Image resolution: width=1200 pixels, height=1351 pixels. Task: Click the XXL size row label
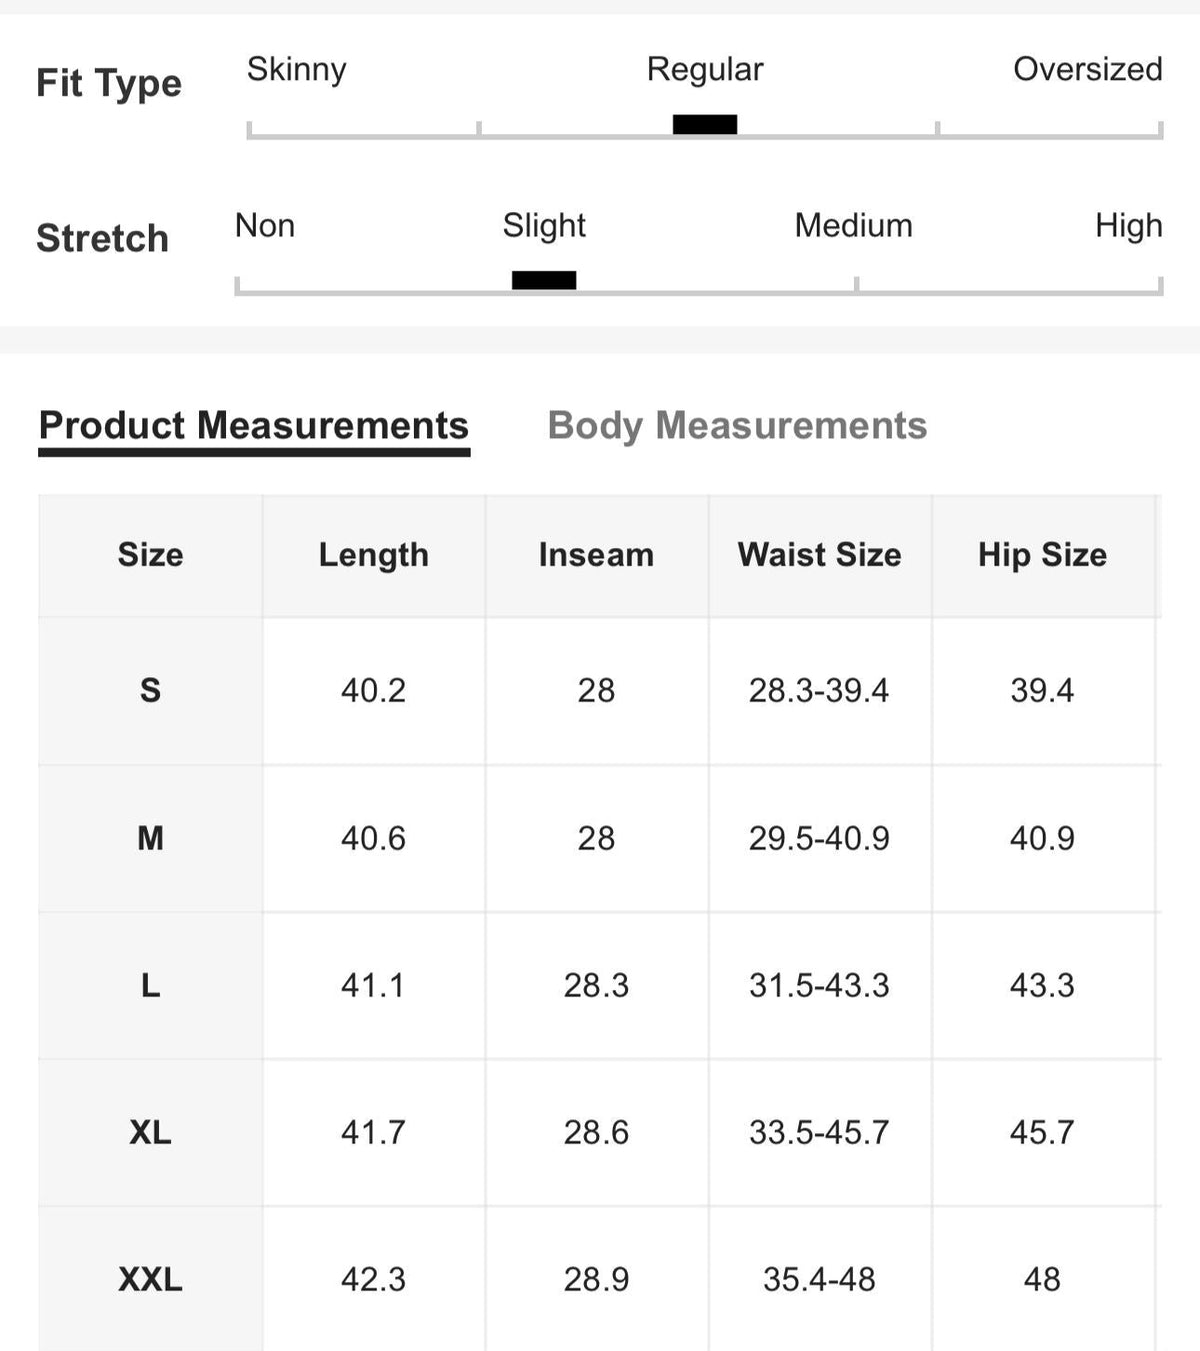(150, 1279)
